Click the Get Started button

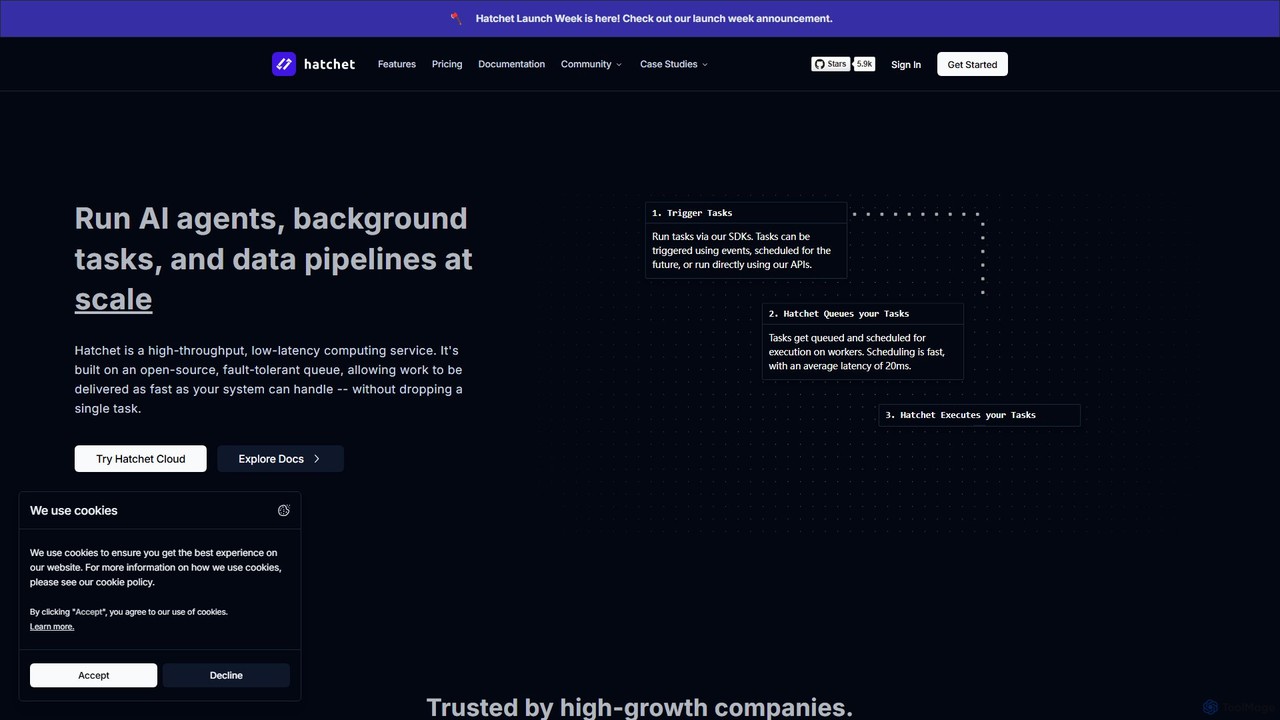972,64
